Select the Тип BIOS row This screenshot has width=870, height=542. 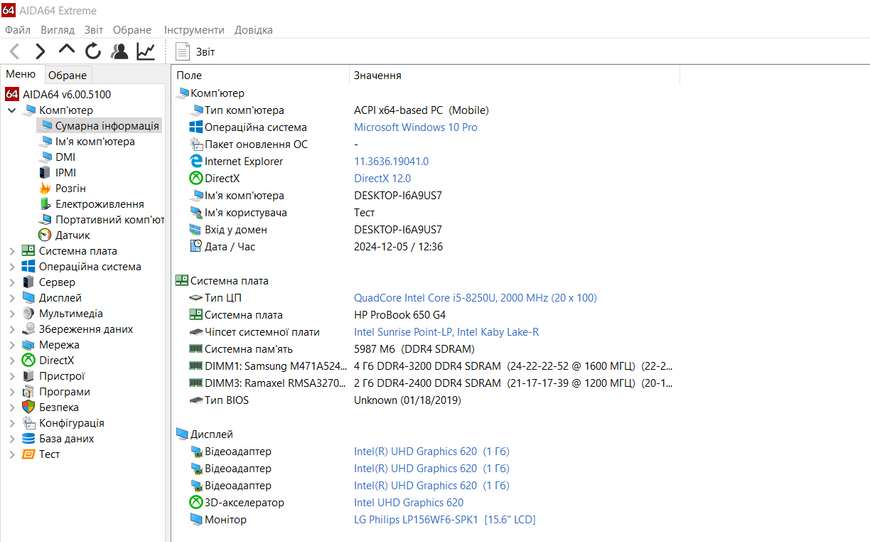click(325, 401)
